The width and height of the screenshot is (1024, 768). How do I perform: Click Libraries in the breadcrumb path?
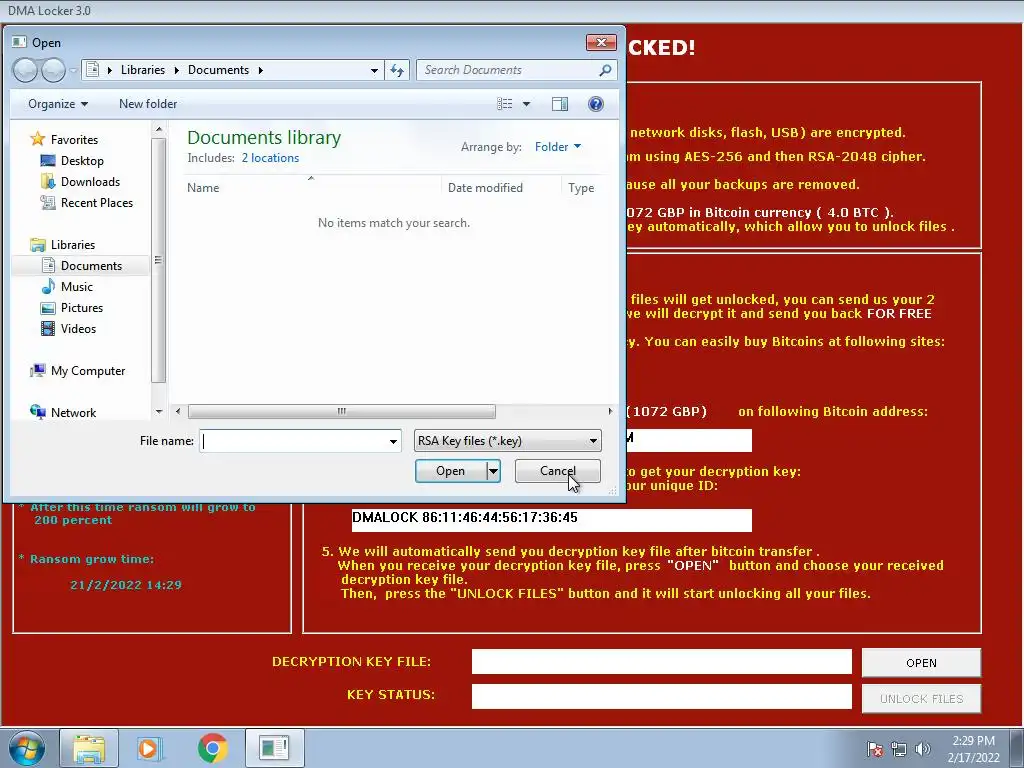143,70
